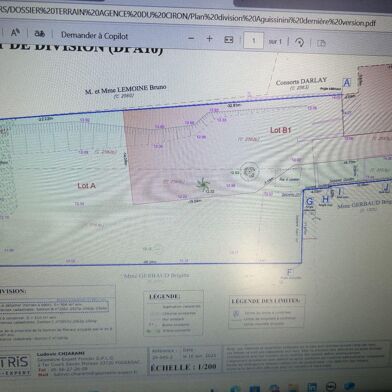Click the fit to width icon

(x=229, y=40)
